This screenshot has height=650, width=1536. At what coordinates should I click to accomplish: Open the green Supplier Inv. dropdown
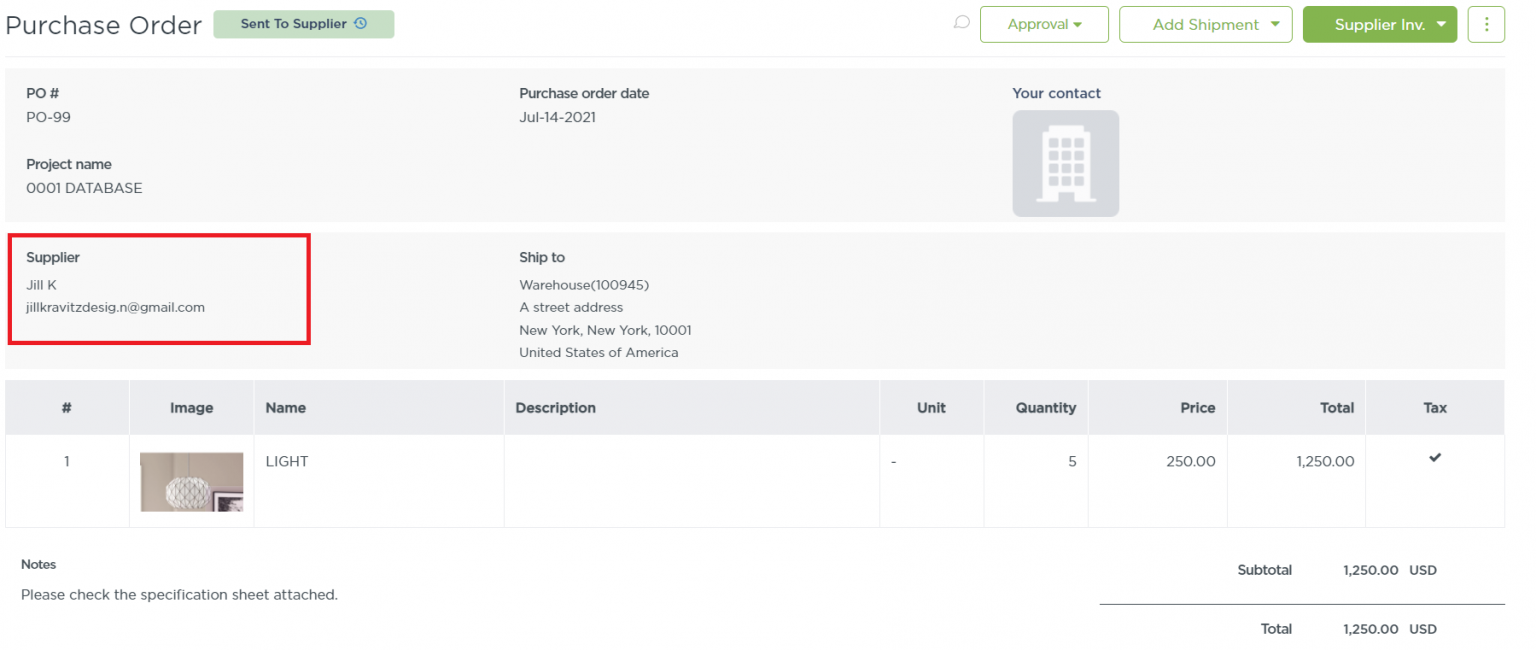coord(1380,24)
